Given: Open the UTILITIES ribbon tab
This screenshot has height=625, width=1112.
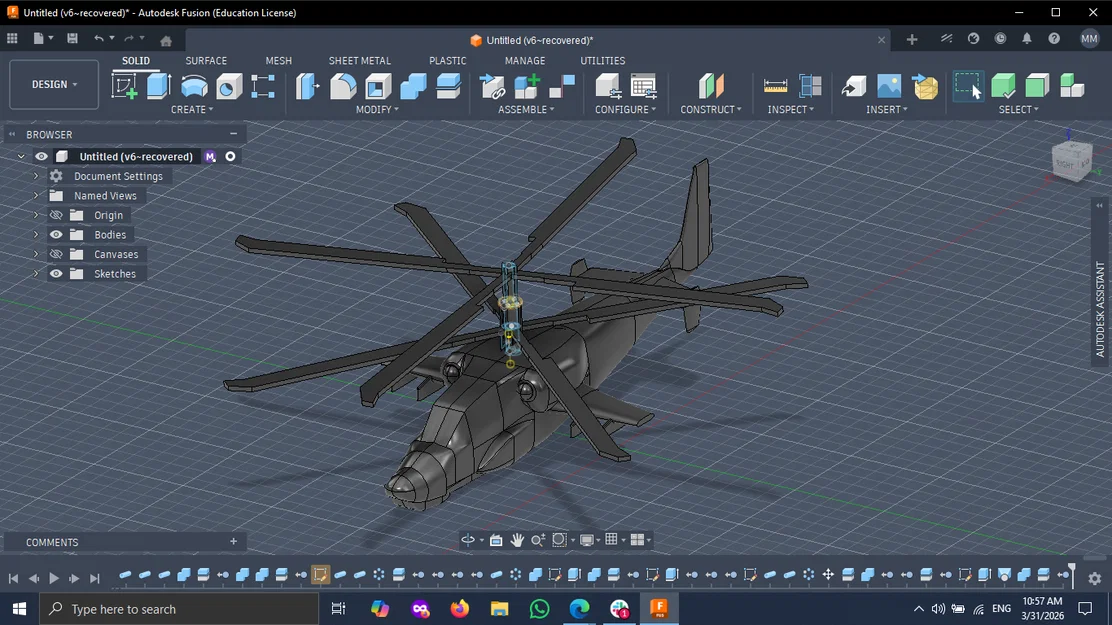Looking at the screenshot, I should pyautogui.click(x=602, y=60).
